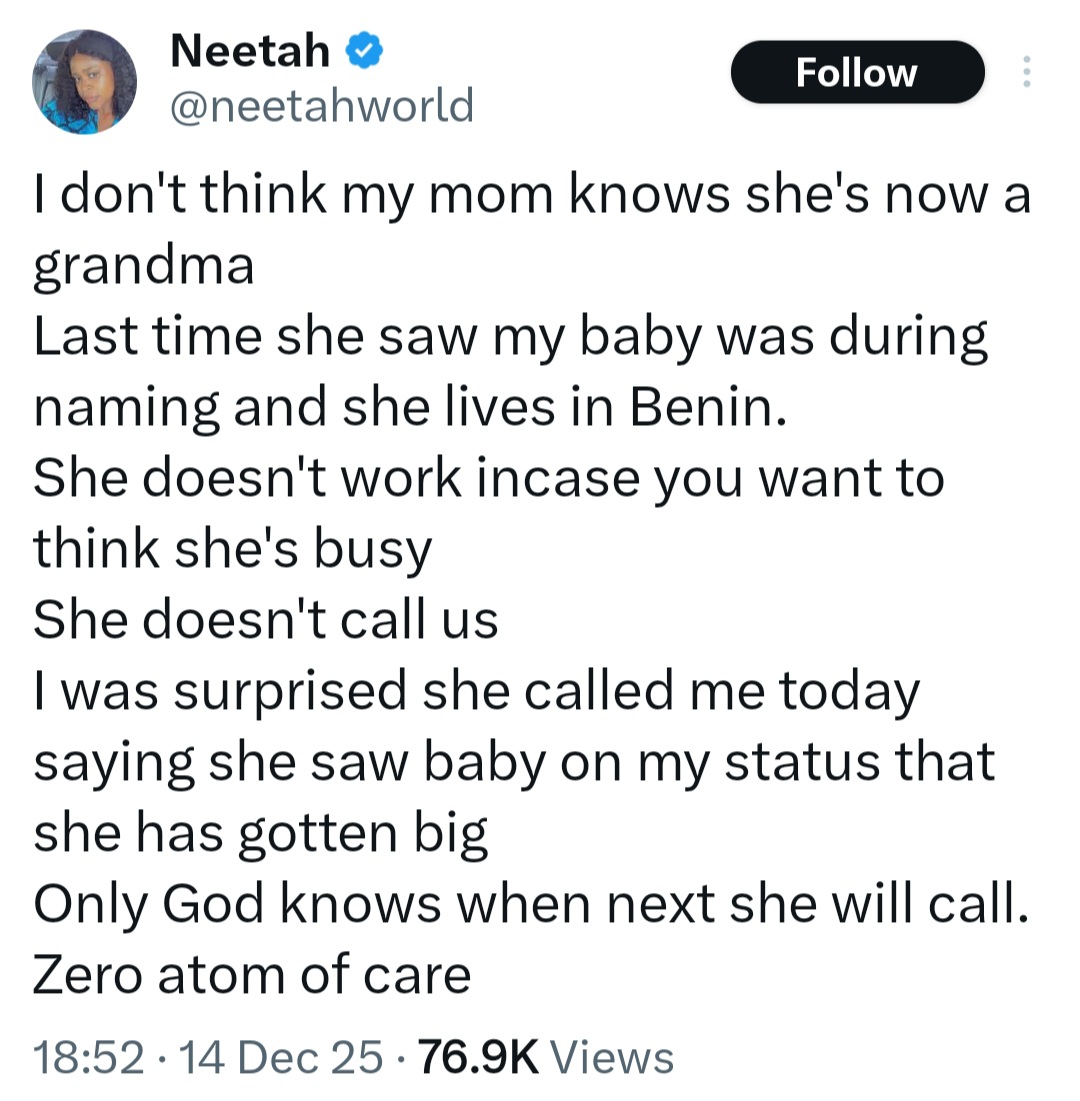
Task: Toggle follow status using the Follow control
Action: 857,71
